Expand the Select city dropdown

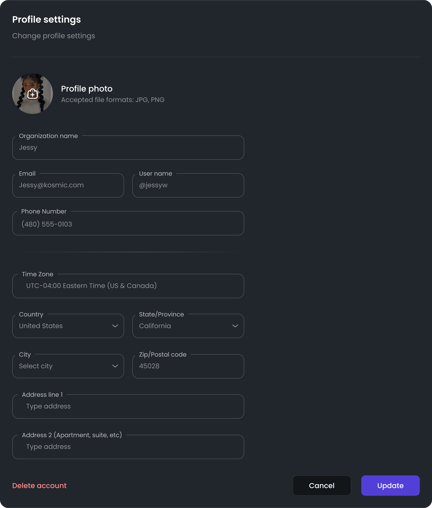(x=68, y=366)
